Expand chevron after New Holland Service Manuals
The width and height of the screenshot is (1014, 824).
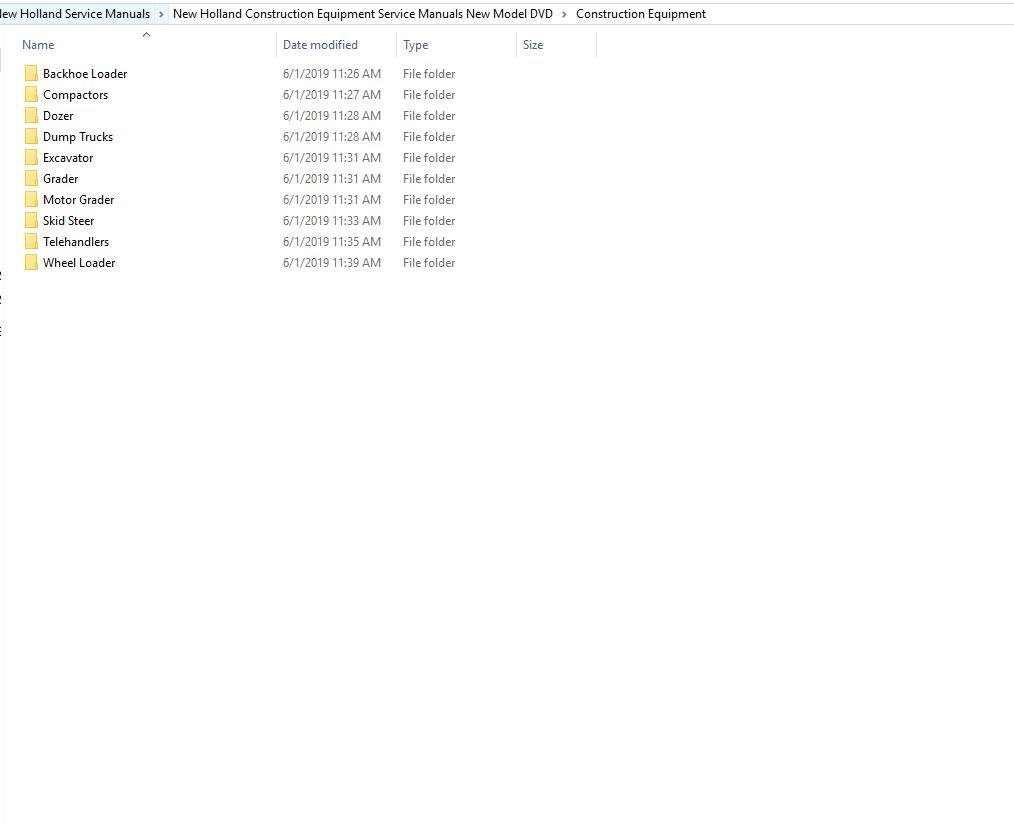point(161,14)
